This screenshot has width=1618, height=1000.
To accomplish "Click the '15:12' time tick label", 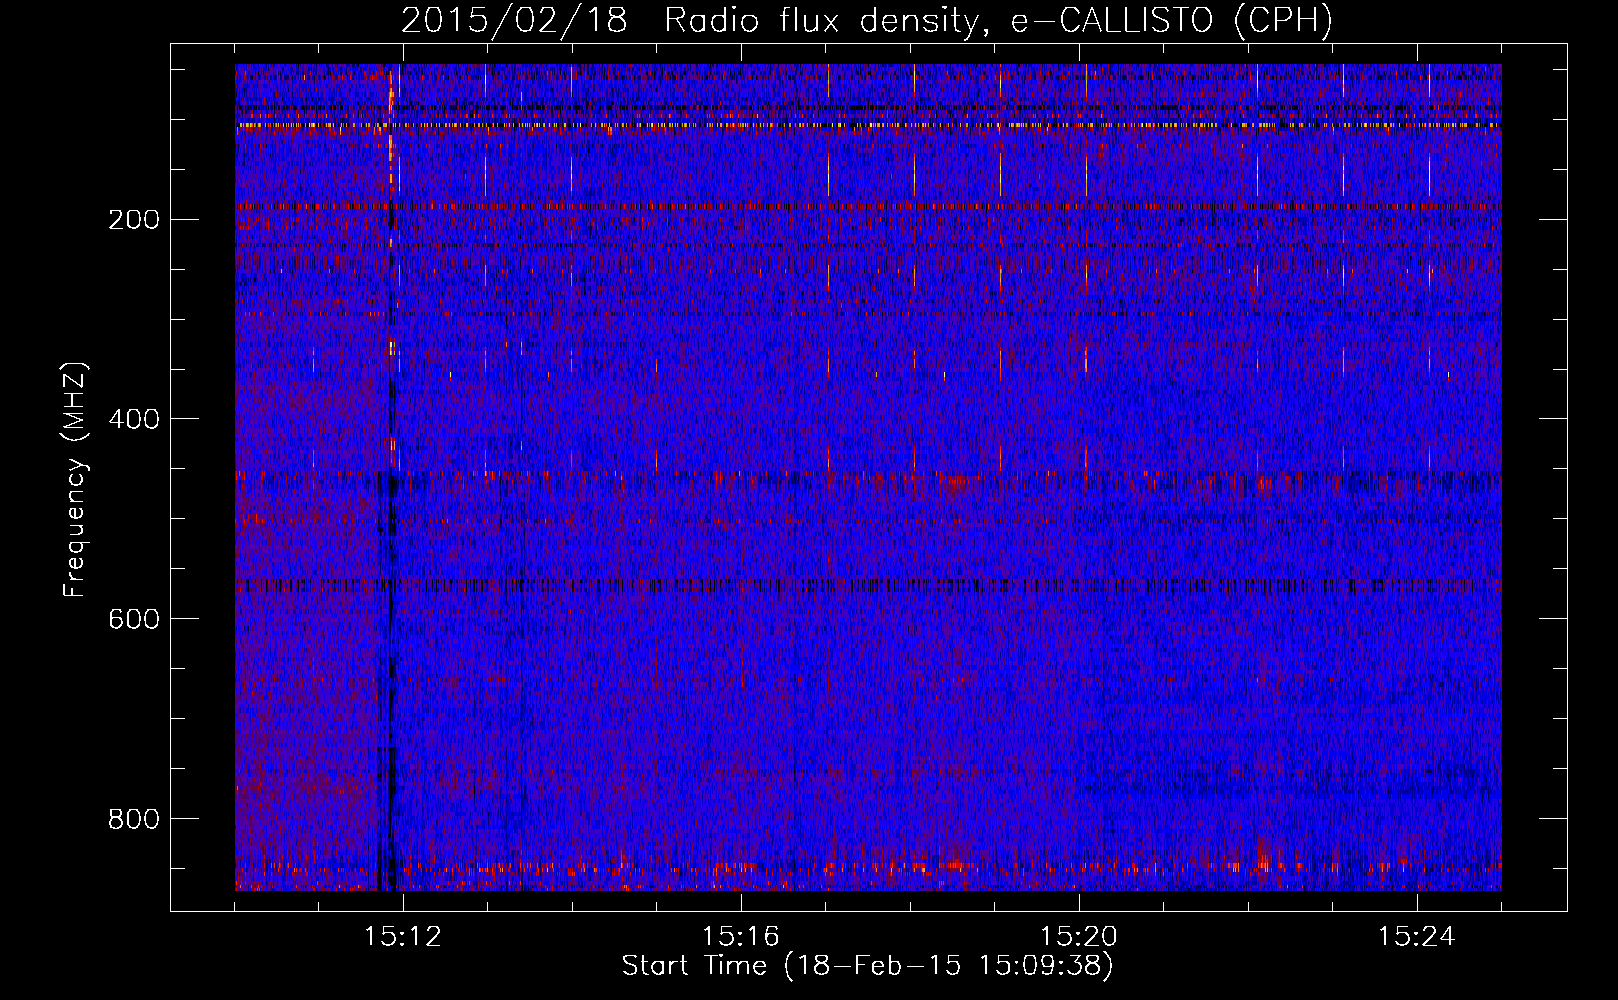I will point(403,936).
